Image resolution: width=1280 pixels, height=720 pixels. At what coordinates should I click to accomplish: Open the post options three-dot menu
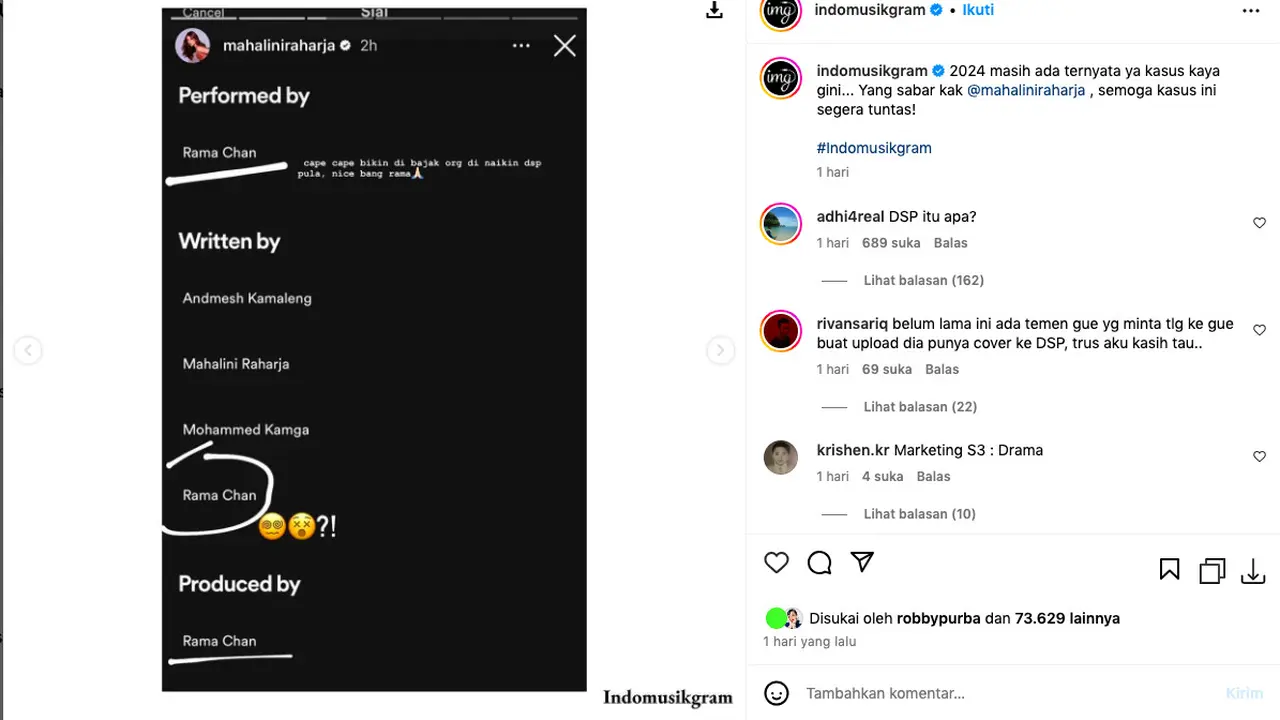(x=1251, y=9)
